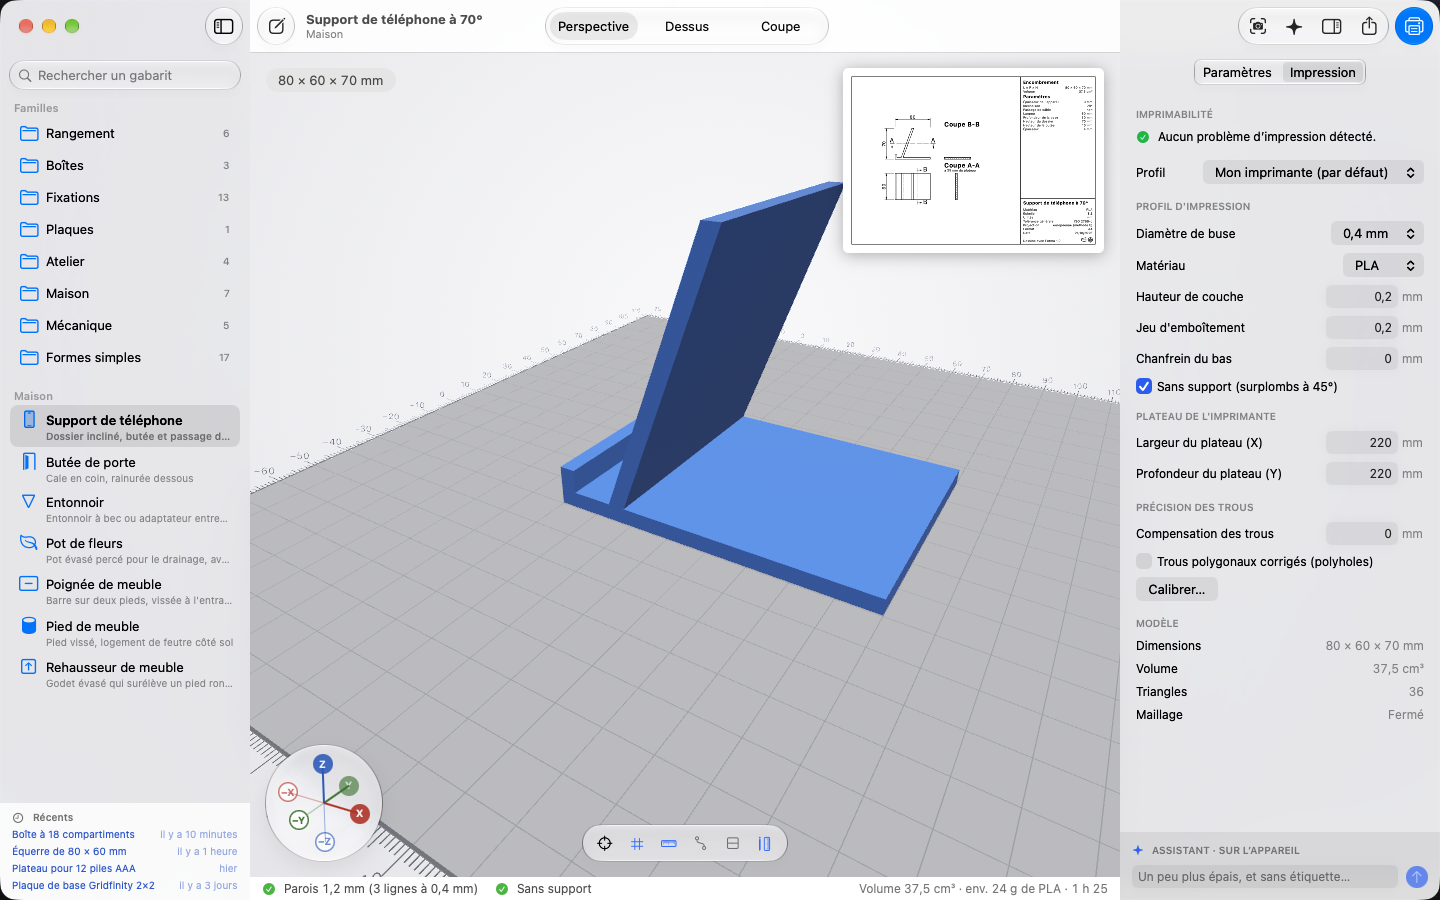
Task: Switch to the Paramètres tab
Action: 1237,72
